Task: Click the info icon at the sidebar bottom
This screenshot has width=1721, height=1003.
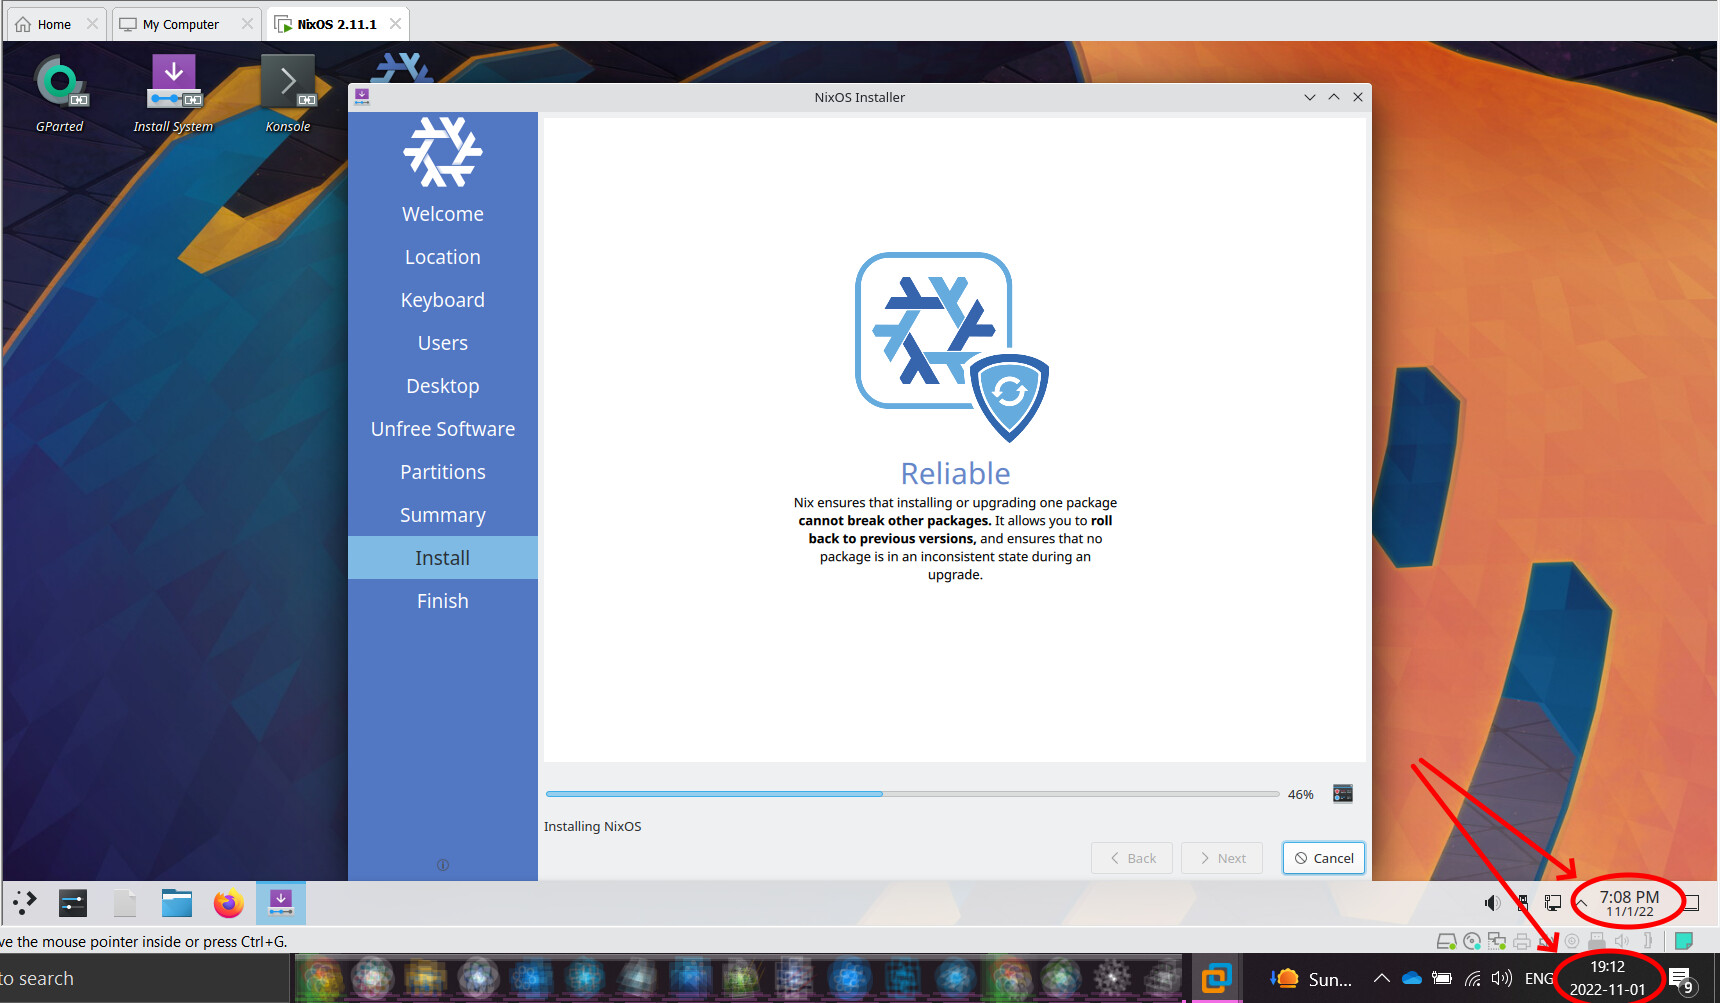Action: click(443, 864)
